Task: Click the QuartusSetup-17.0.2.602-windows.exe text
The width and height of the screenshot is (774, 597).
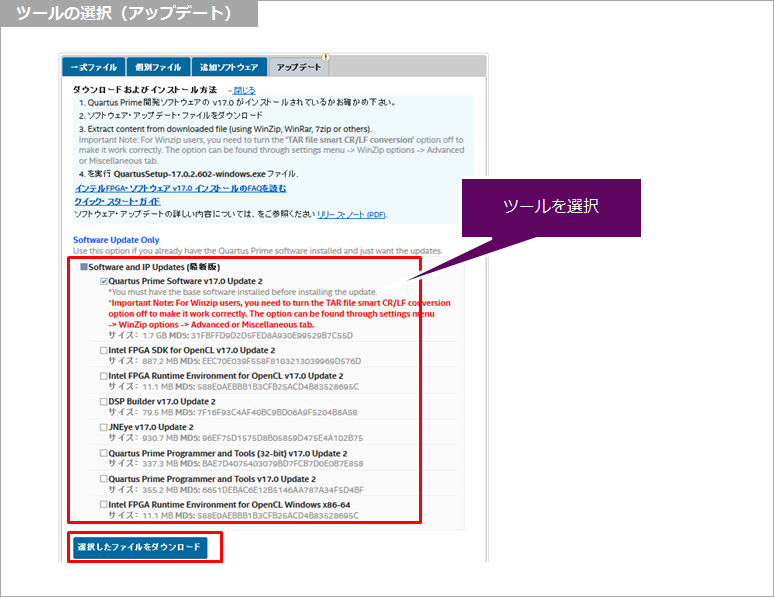Action: click(x=190, y=174)
